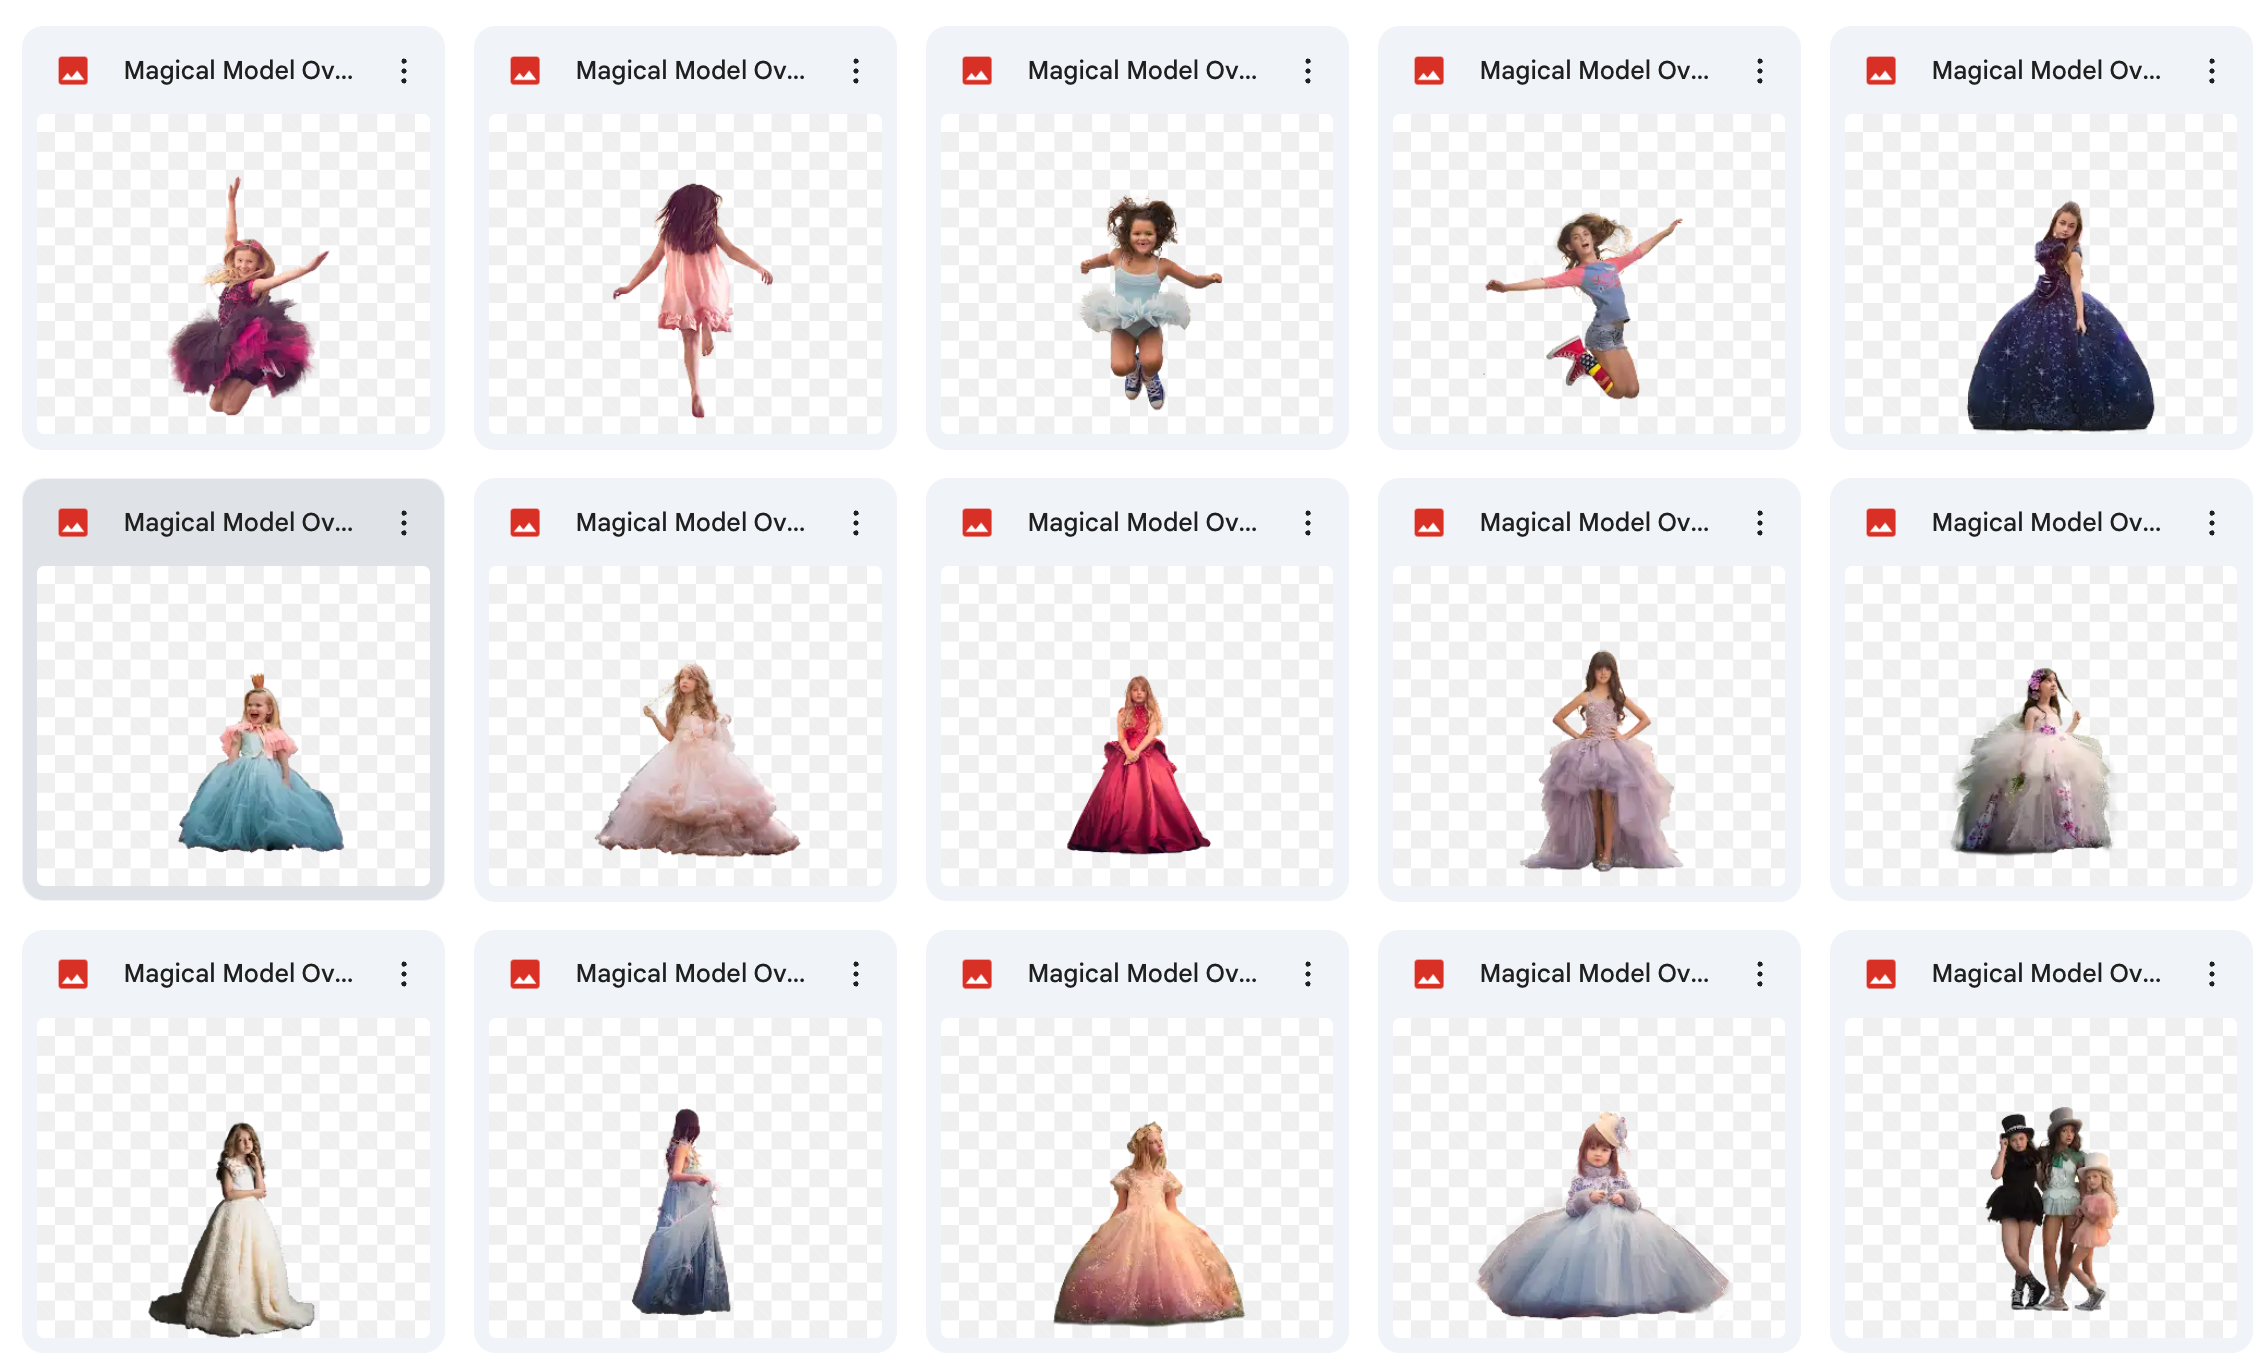Open more options for the girl jumping in sneakers file
Screen dimensions: 2266x1370
[1759, 71]
